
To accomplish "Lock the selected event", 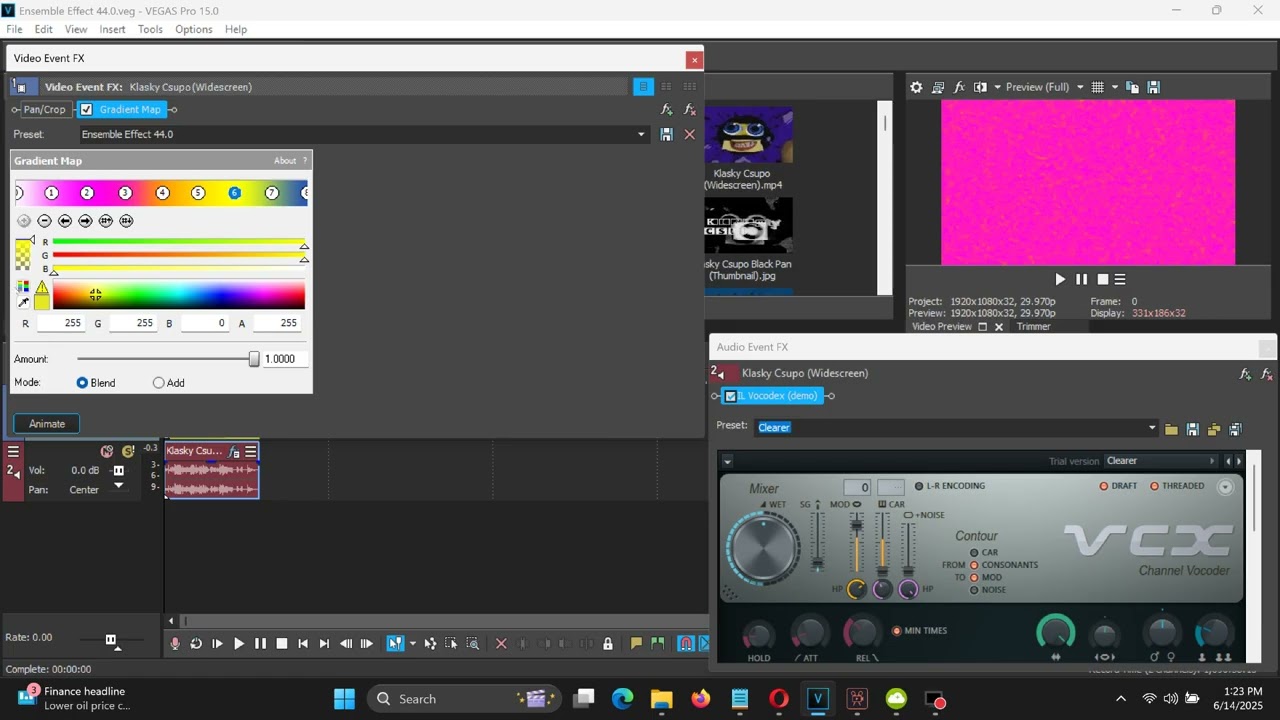I will (608, 644).
